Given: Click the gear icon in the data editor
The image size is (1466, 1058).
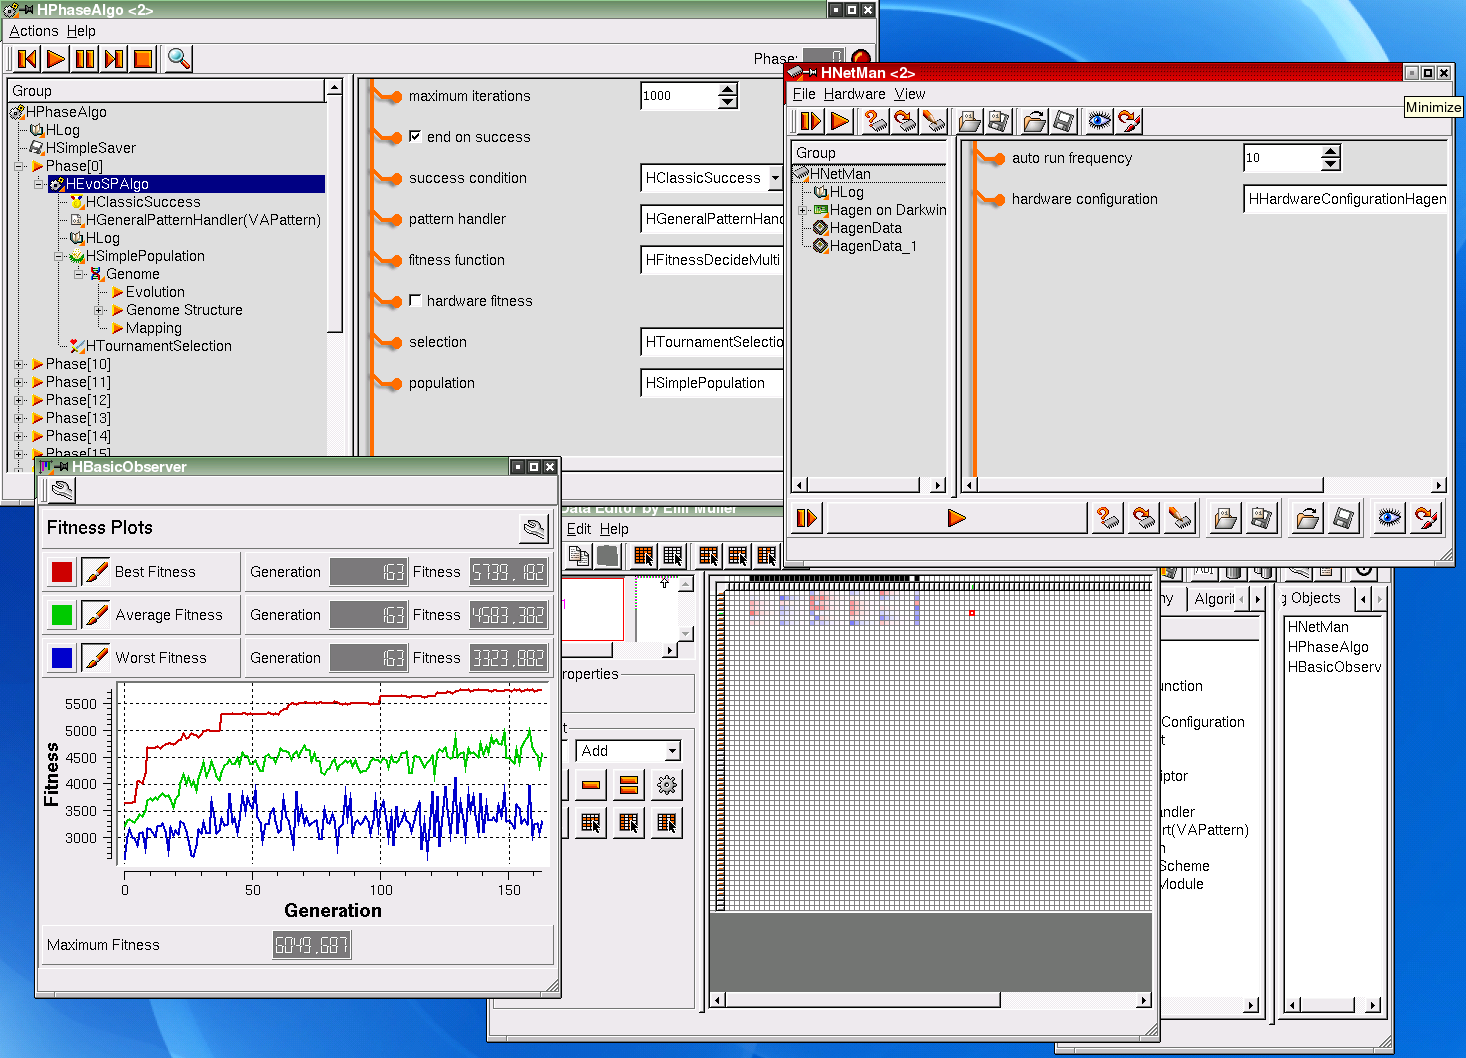Looking at the screenshot, I should pyautogui.click(x=667, y=785).
